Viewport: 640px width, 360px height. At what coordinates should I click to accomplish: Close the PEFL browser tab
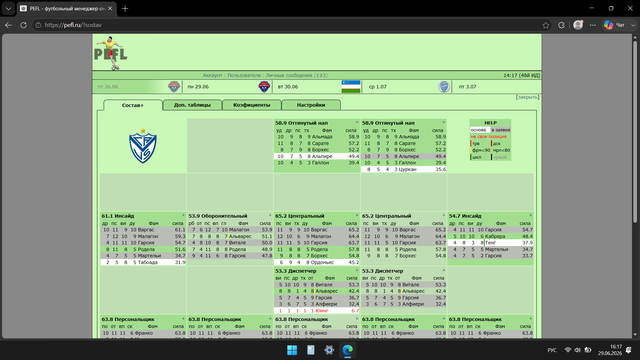(x=110, y=8)
